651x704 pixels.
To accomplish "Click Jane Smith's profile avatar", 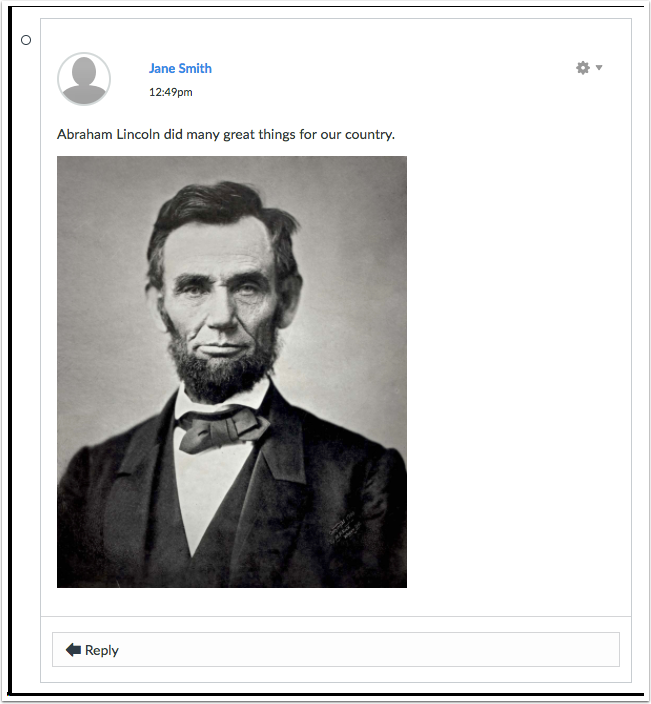I will 84,79.
